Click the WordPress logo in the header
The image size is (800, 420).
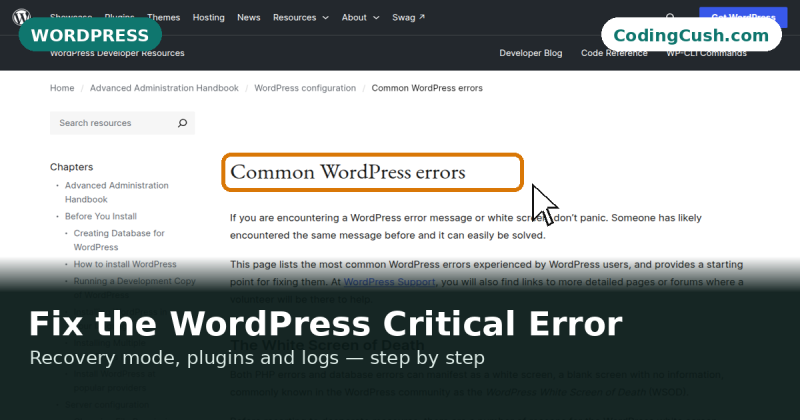coord(21,17)
